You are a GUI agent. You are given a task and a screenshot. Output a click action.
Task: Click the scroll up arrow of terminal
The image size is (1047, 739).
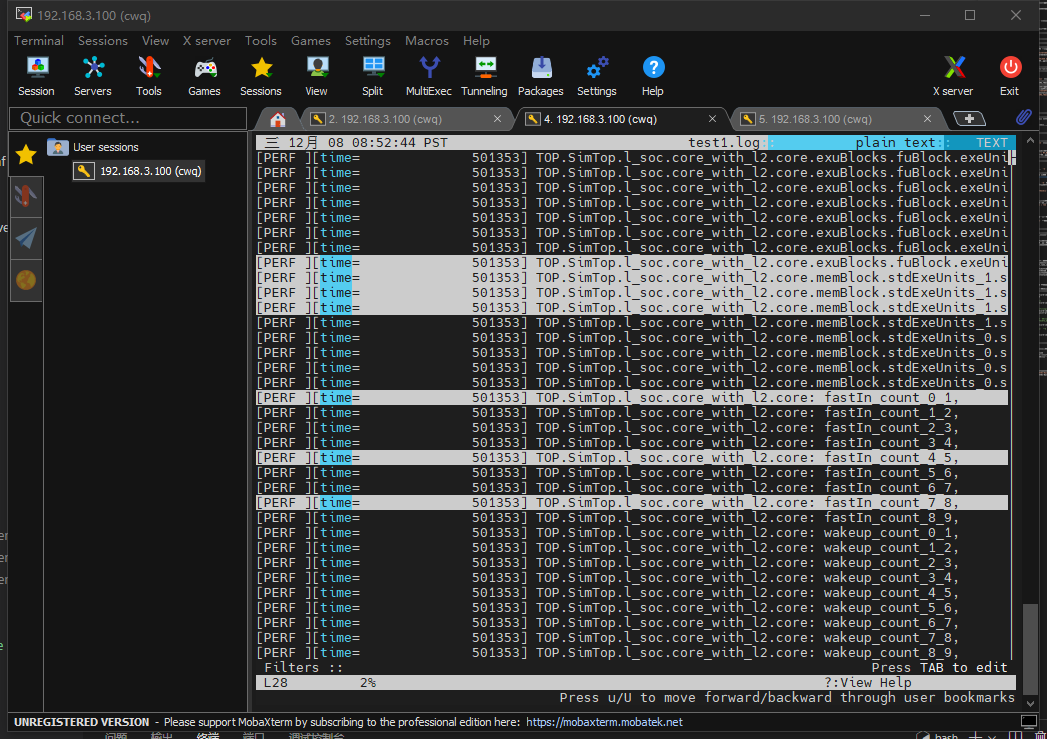(x=1031, y=141)
